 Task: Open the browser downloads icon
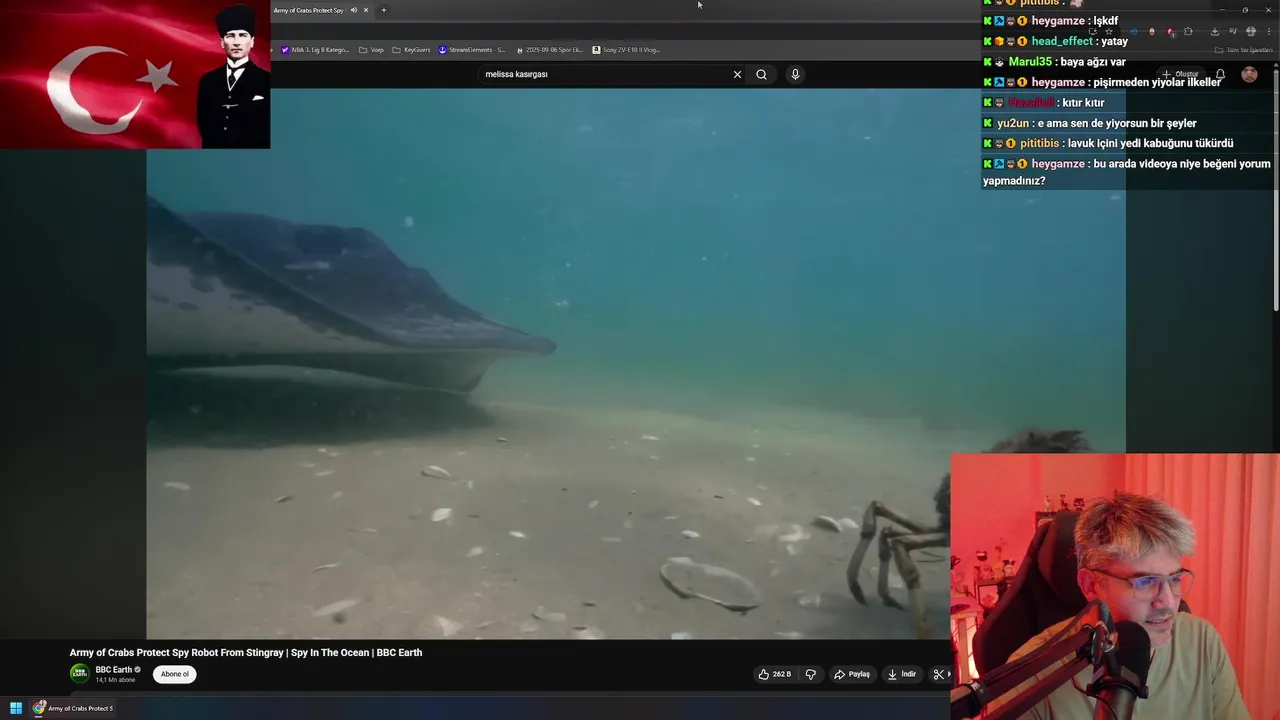point(1214,31)
